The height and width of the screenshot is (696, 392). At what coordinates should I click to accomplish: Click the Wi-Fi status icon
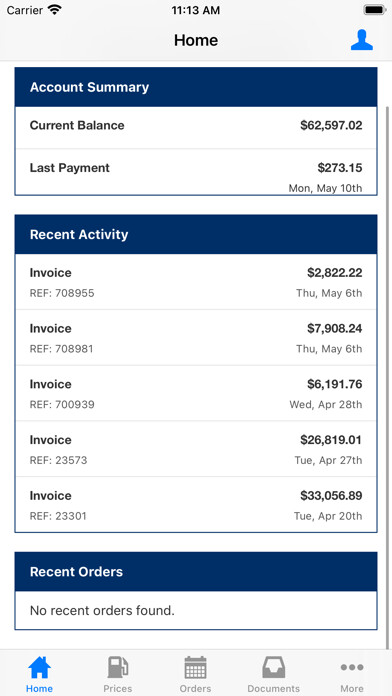(55, 10)
